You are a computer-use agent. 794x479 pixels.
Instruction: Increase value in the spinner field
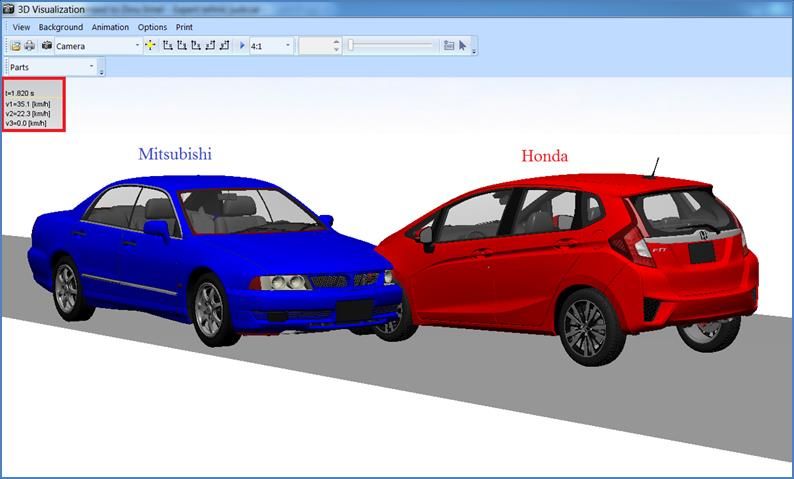pyautogui.click(x=337, y=43)
